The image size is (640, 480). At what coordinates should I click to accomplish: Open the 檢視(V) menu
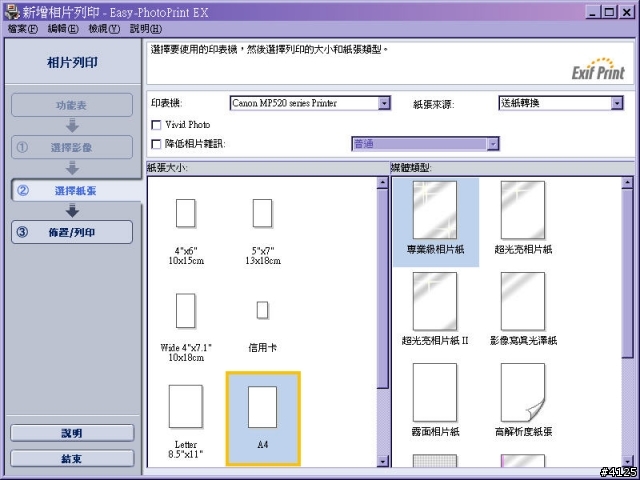click(104, 29)
